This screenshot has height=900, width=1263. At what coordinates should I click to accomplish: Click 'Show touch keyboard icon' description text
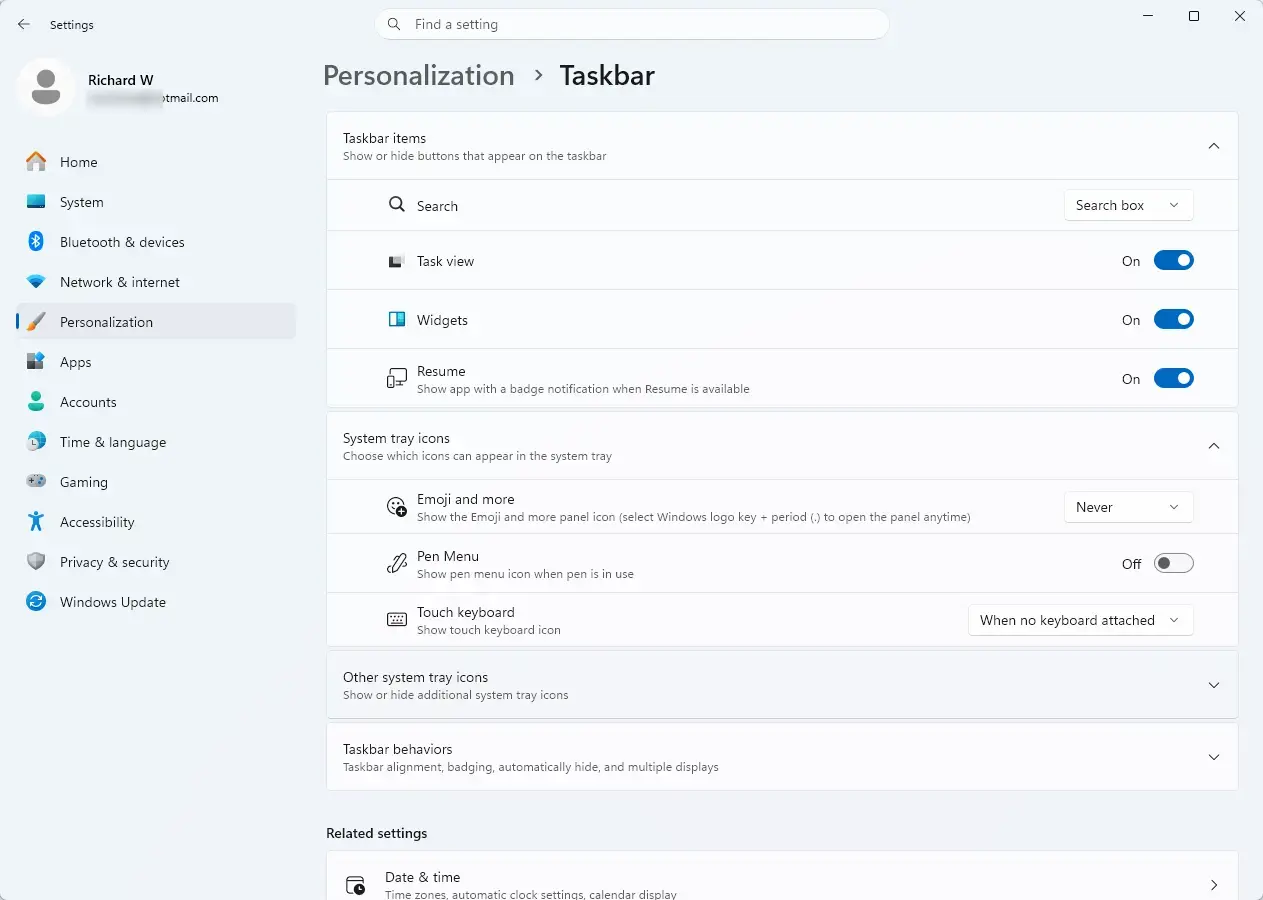click(489, 630)
